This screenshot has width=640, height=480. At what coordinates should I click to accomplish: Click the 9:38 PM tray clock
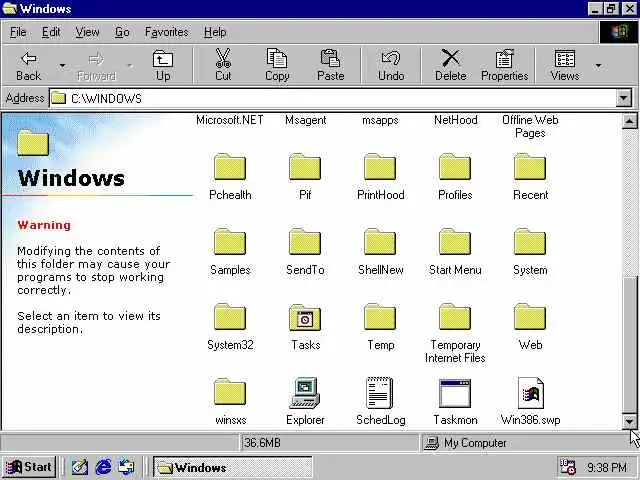[607, 467]
